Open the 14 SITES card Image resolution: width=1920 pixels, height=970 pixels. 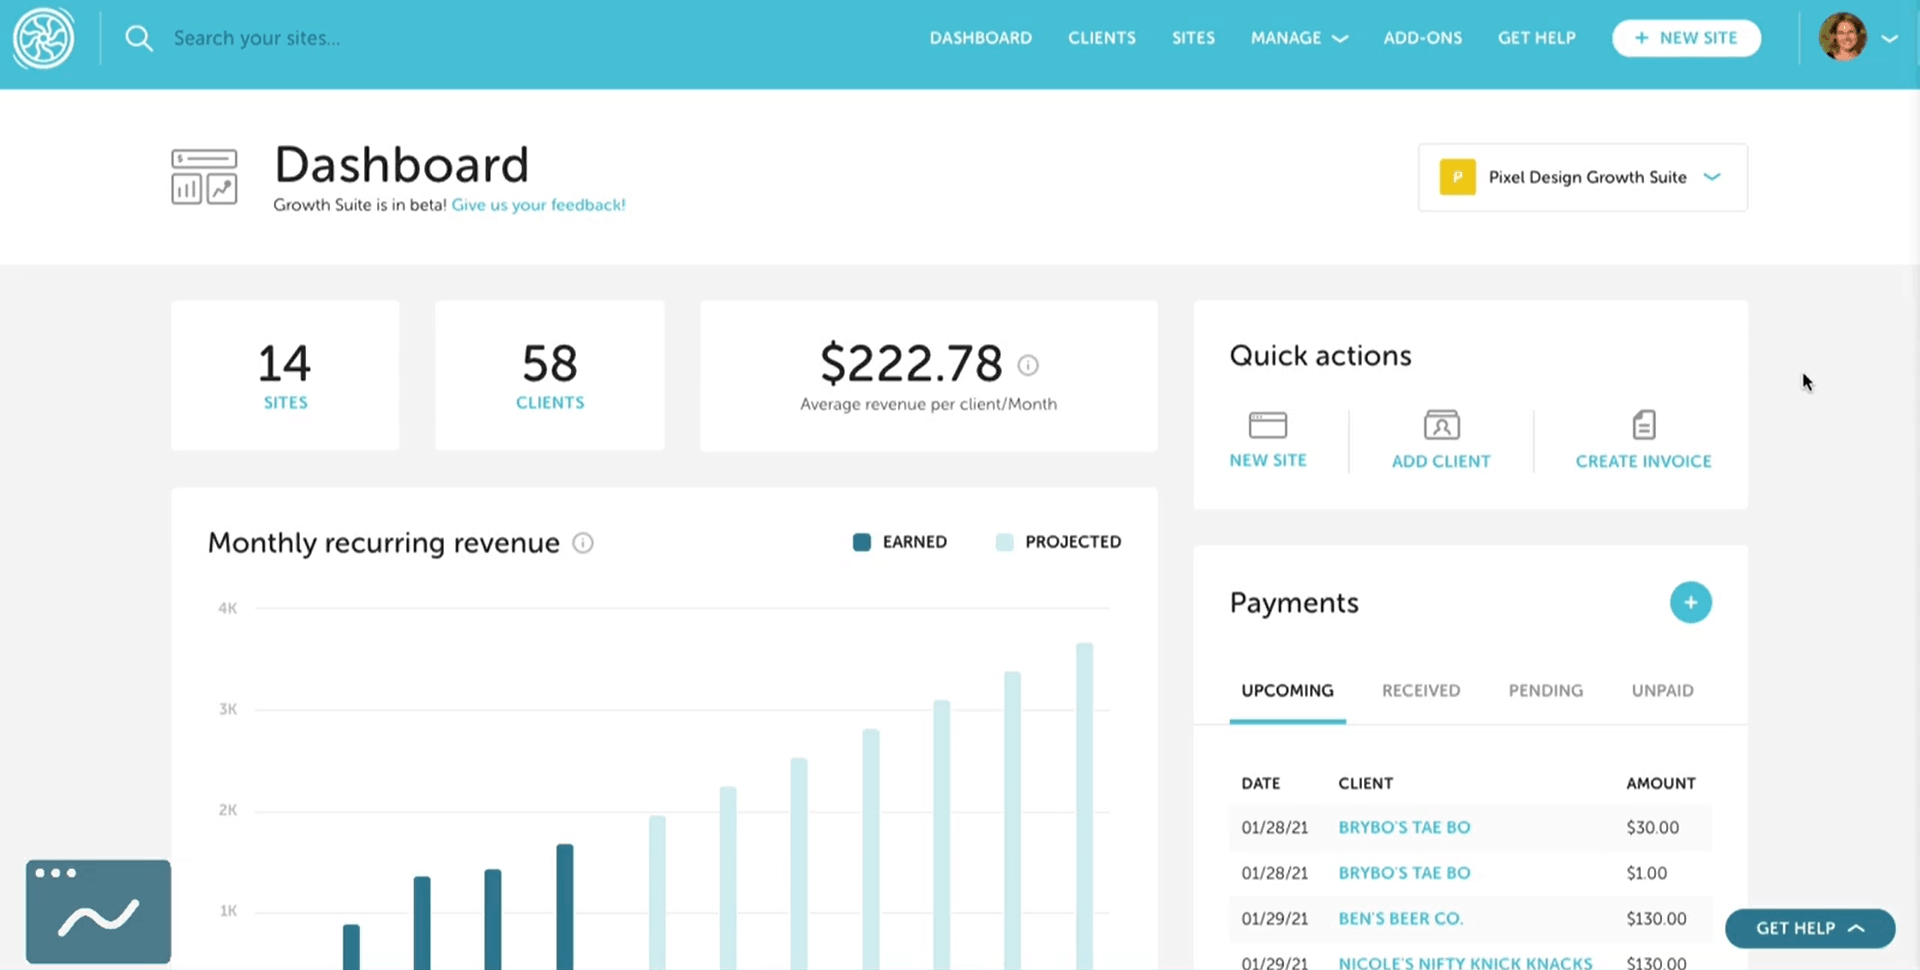(x=285, y=375)
